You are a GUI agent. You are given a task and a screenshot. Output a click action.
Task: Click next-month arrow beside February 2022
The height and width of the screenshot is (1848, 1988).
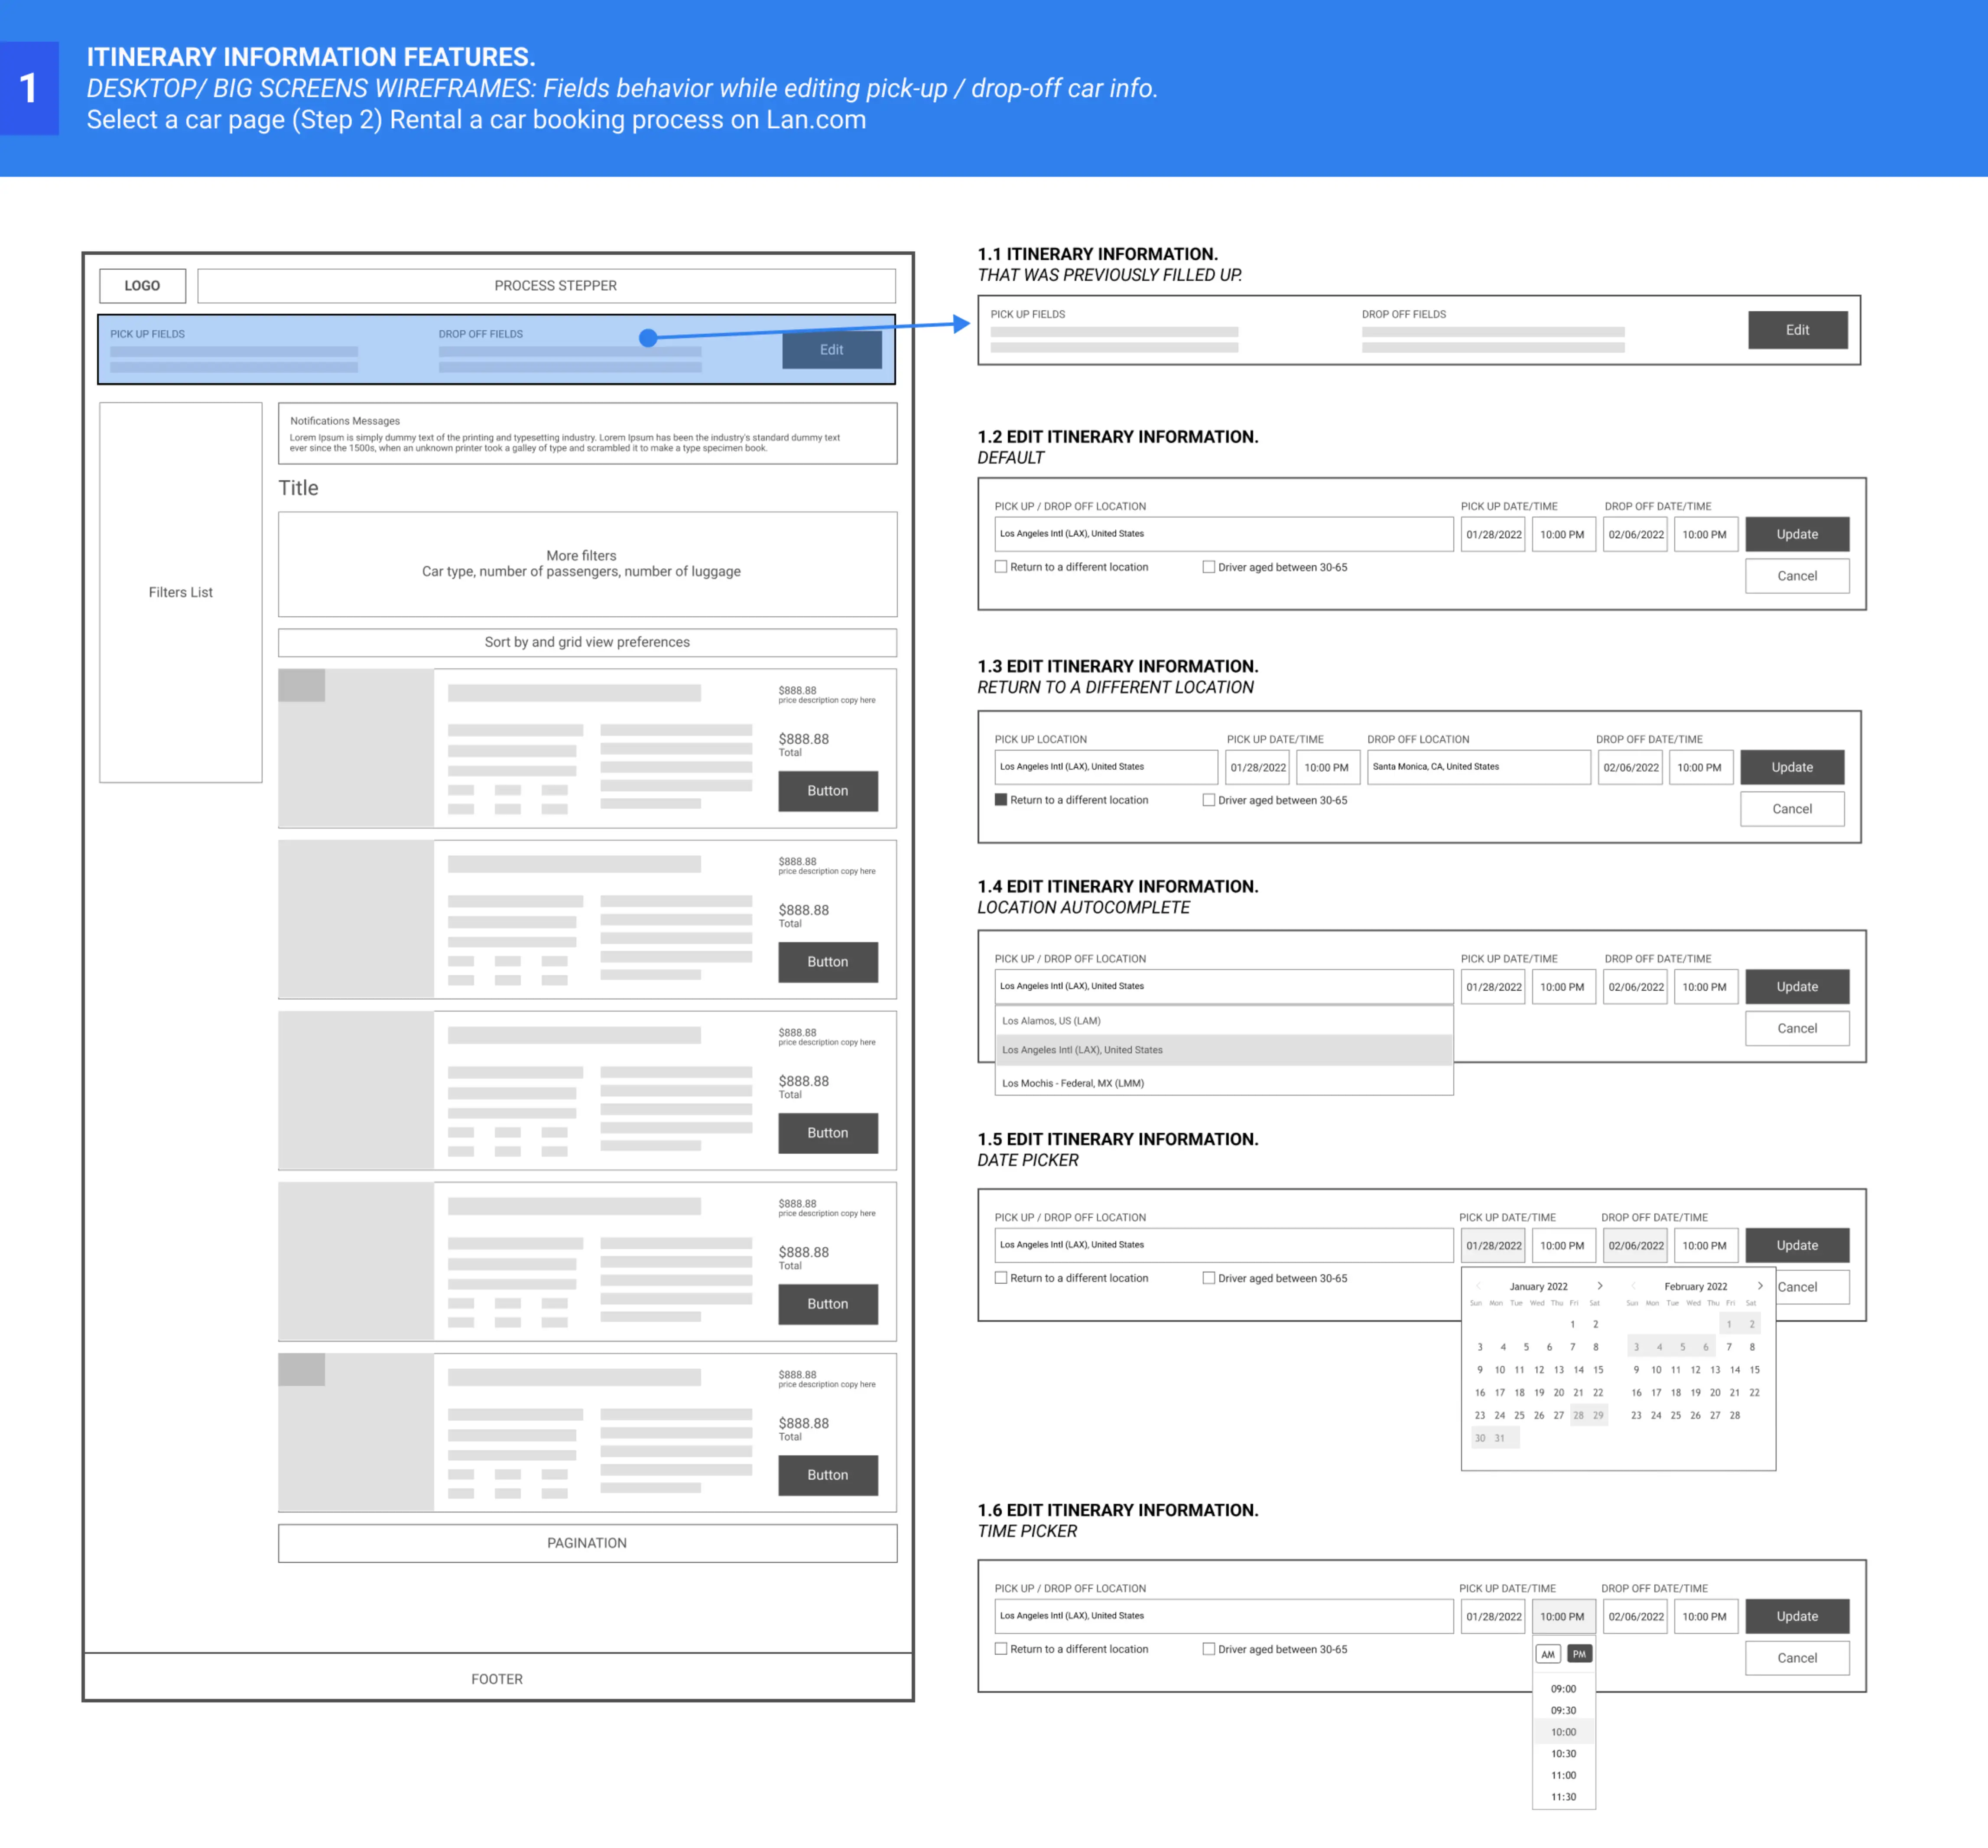(1760, 1286)
